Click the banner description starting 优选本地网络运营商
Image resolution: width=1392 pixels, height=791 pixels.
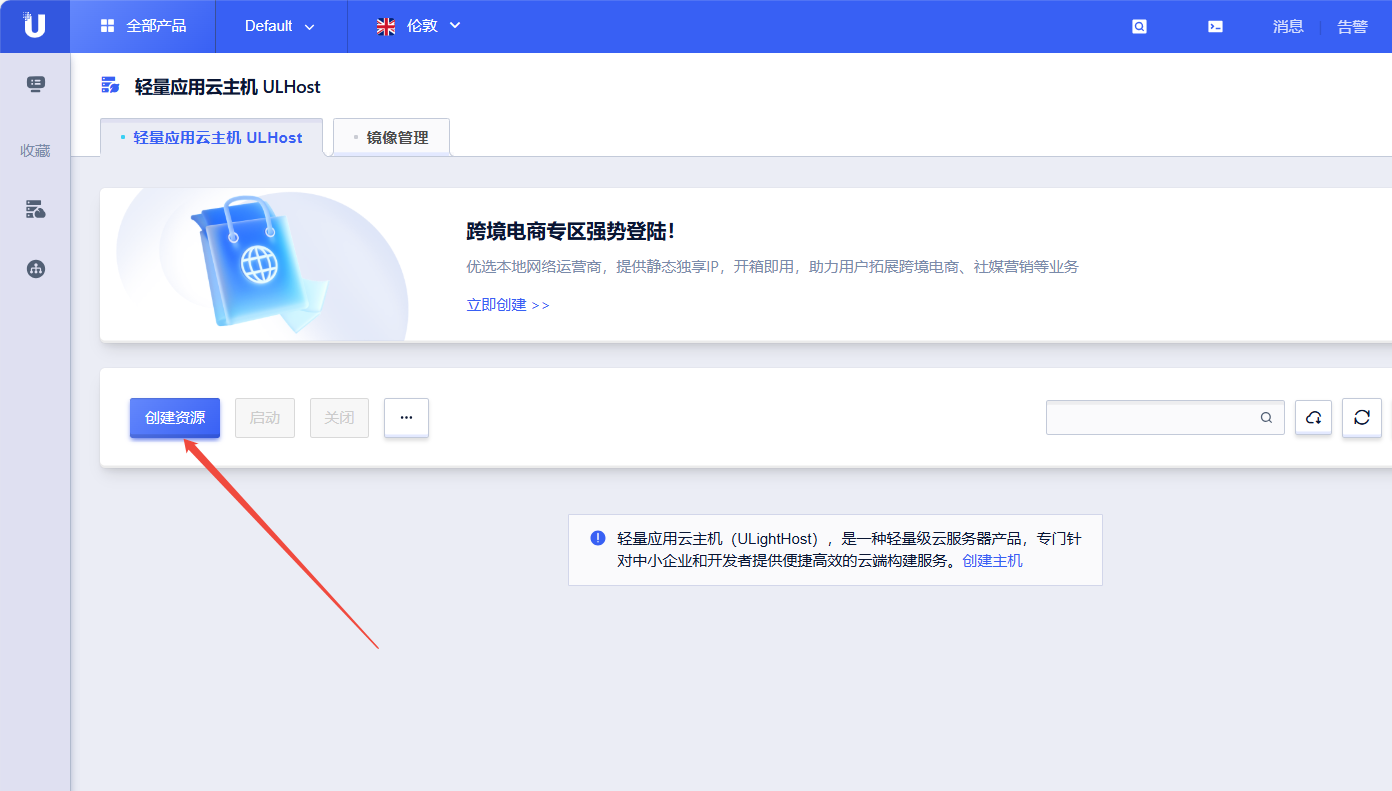click(x=772, y=267)
